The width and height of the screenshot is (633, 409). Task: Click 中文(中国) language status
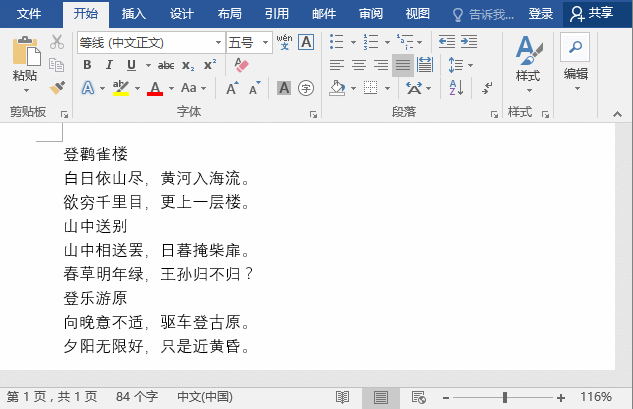coord(205,397)
